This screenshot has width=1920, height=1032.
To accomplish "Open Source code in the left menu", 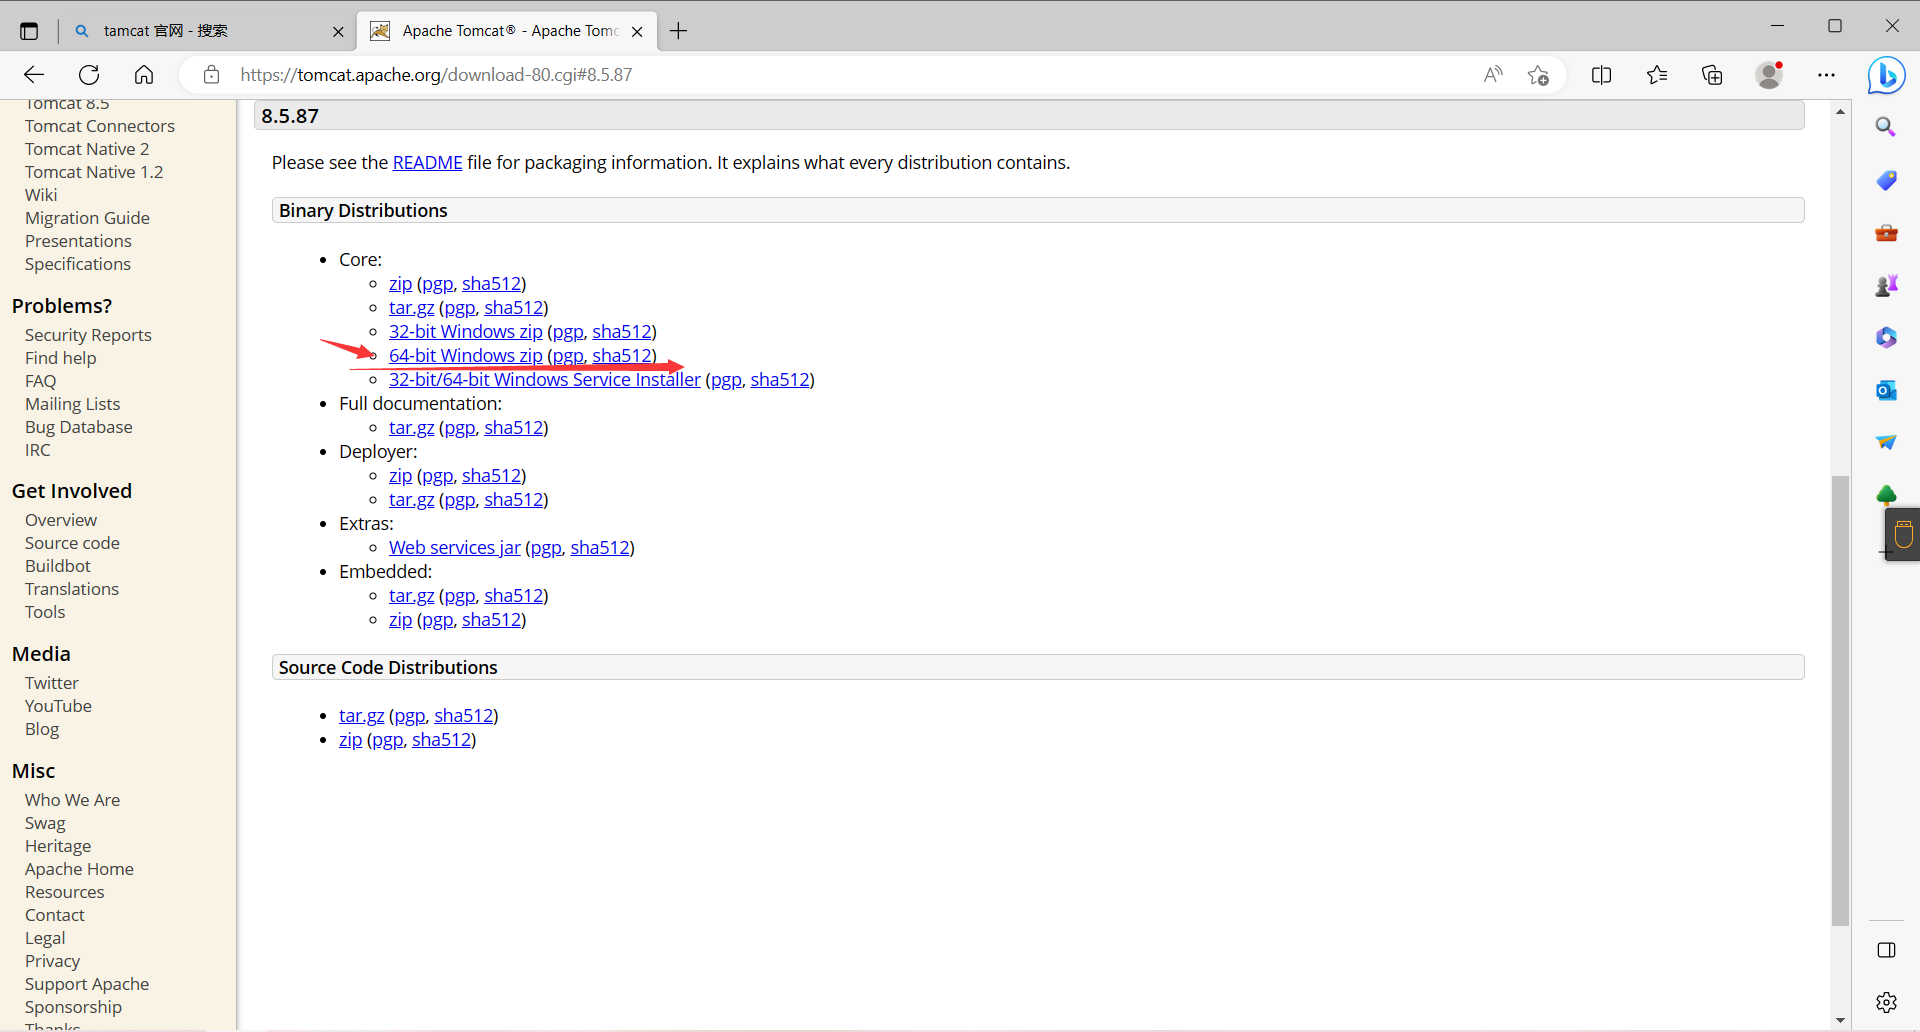I will [x=72, y=543].
